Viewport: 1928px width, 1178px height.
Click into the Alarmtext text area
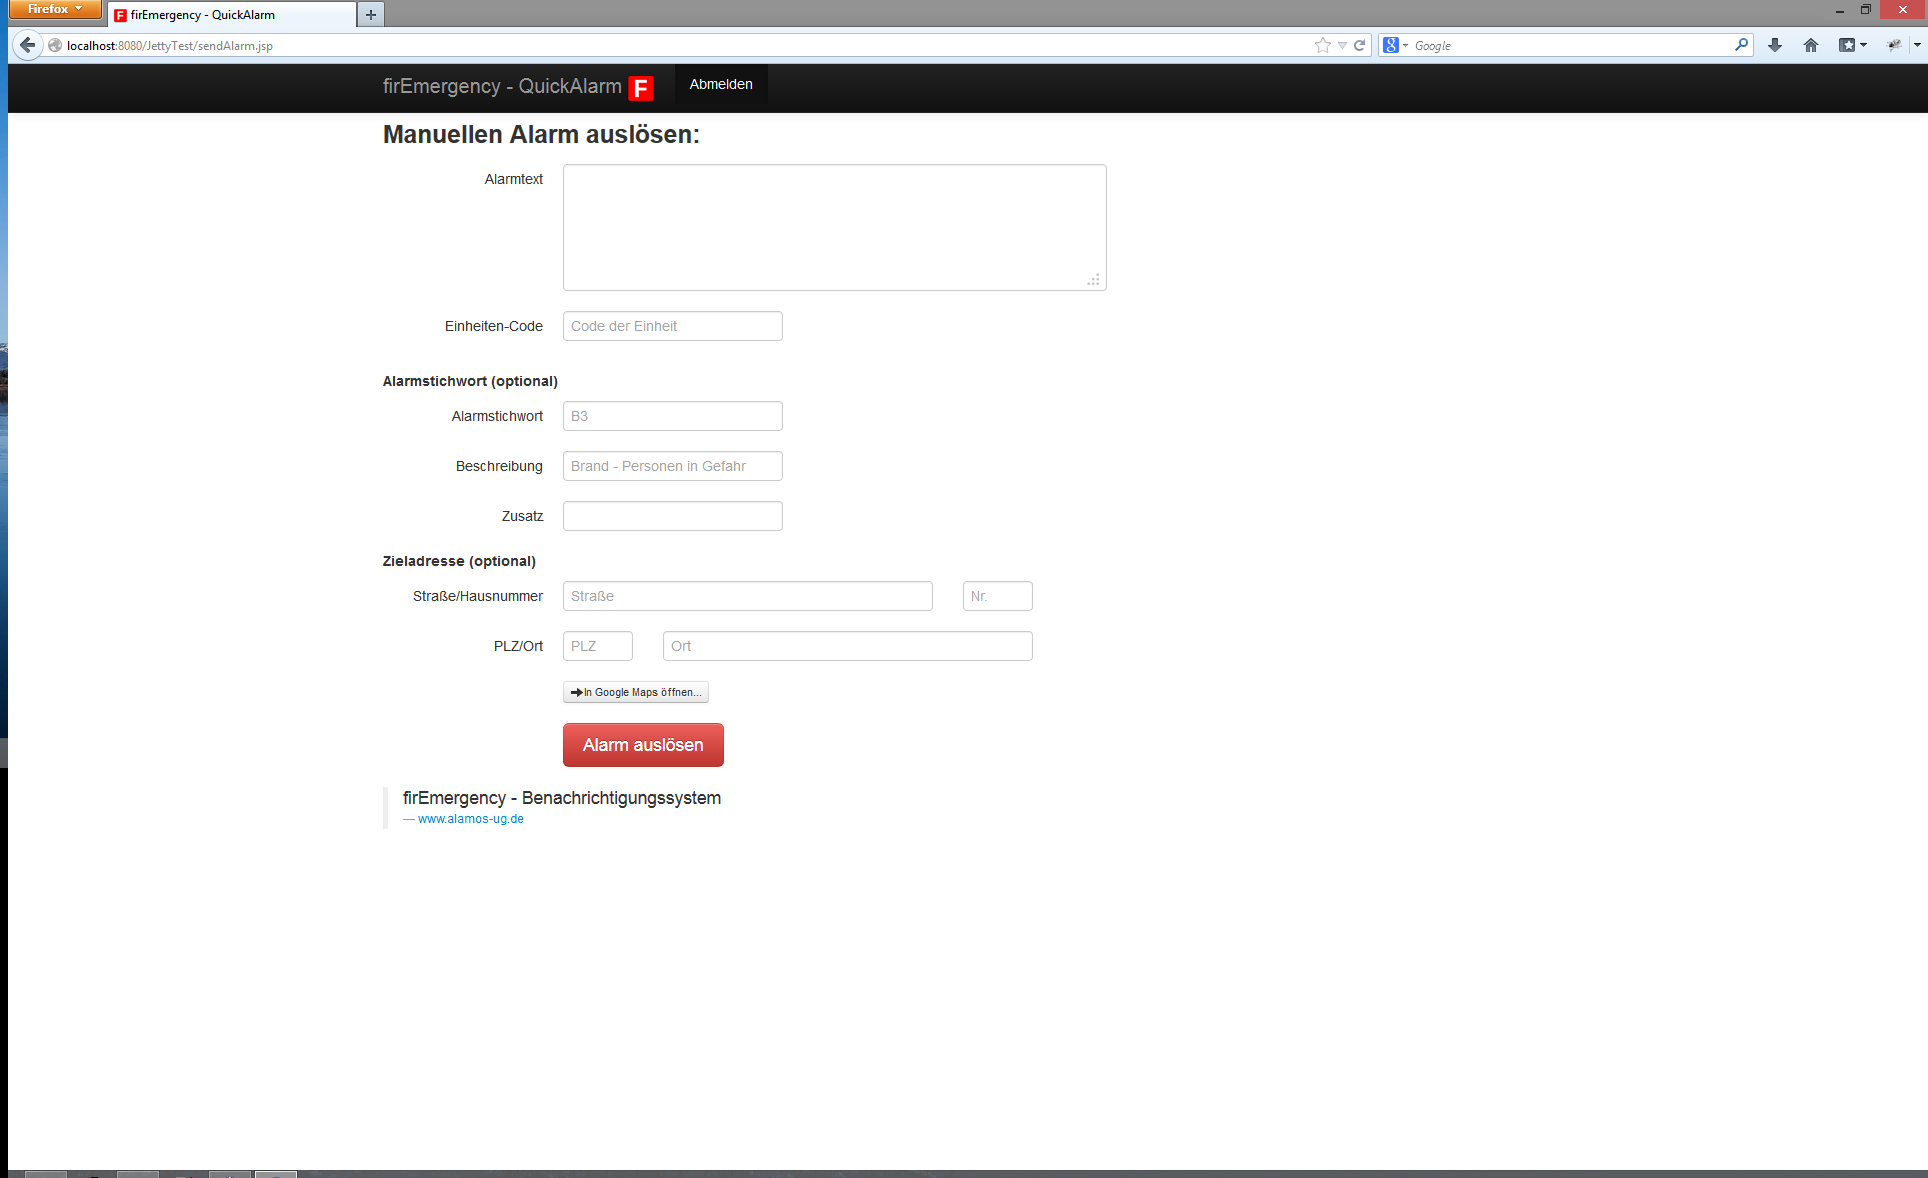pyautogui.click(x=834, y=227)
